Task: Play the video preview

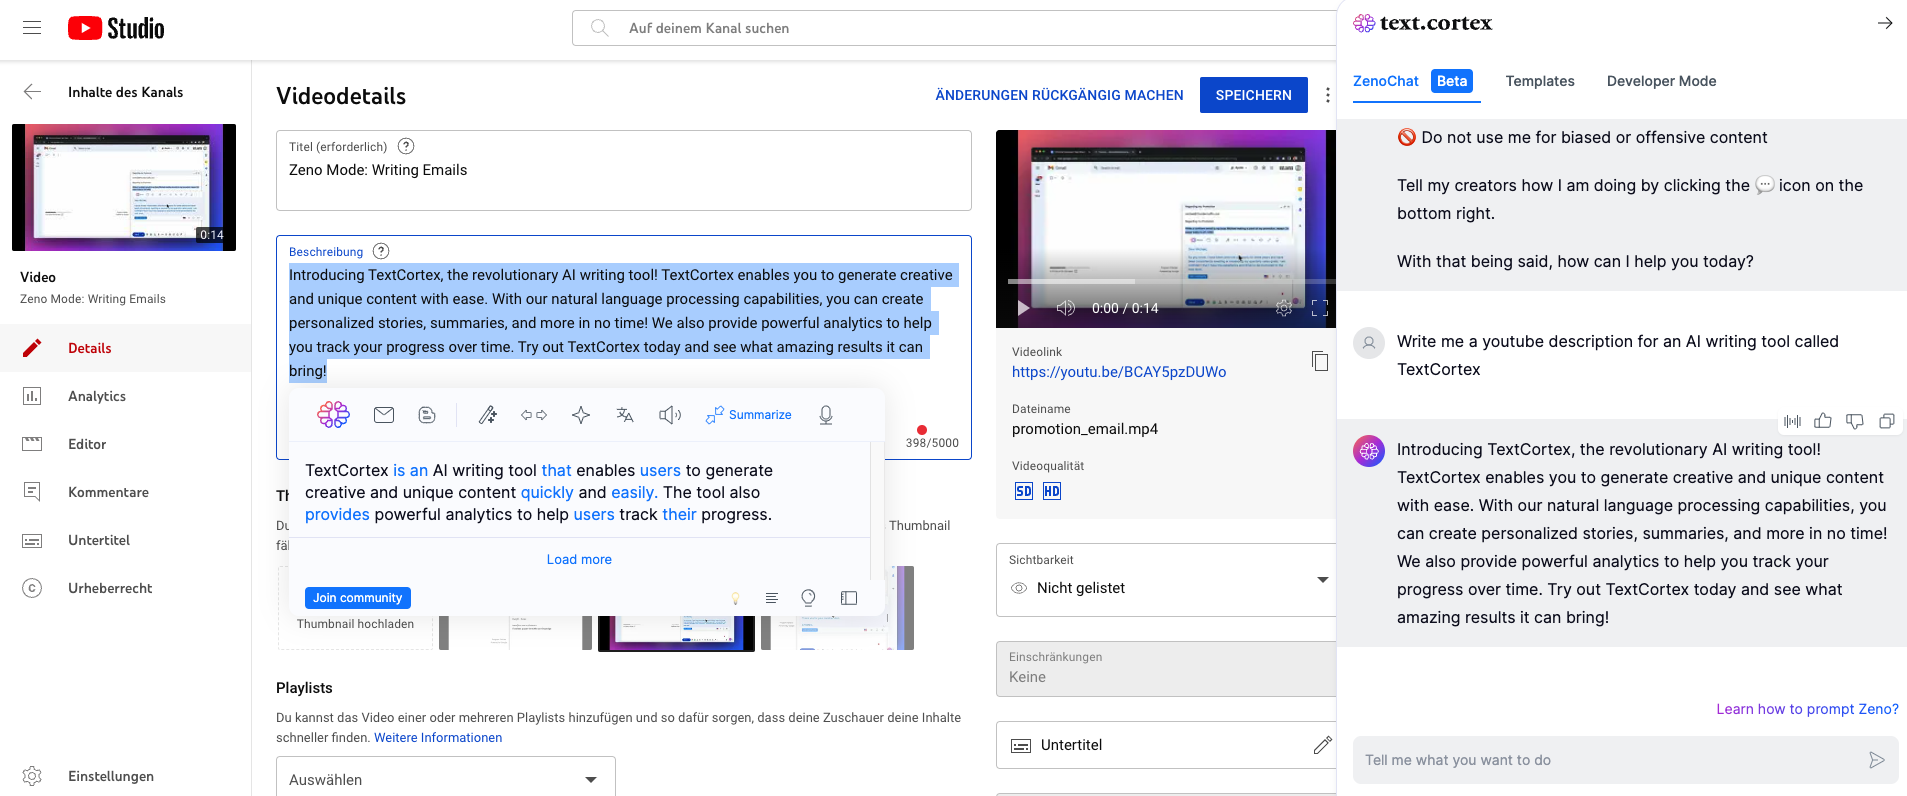Action: [1023, 308]
